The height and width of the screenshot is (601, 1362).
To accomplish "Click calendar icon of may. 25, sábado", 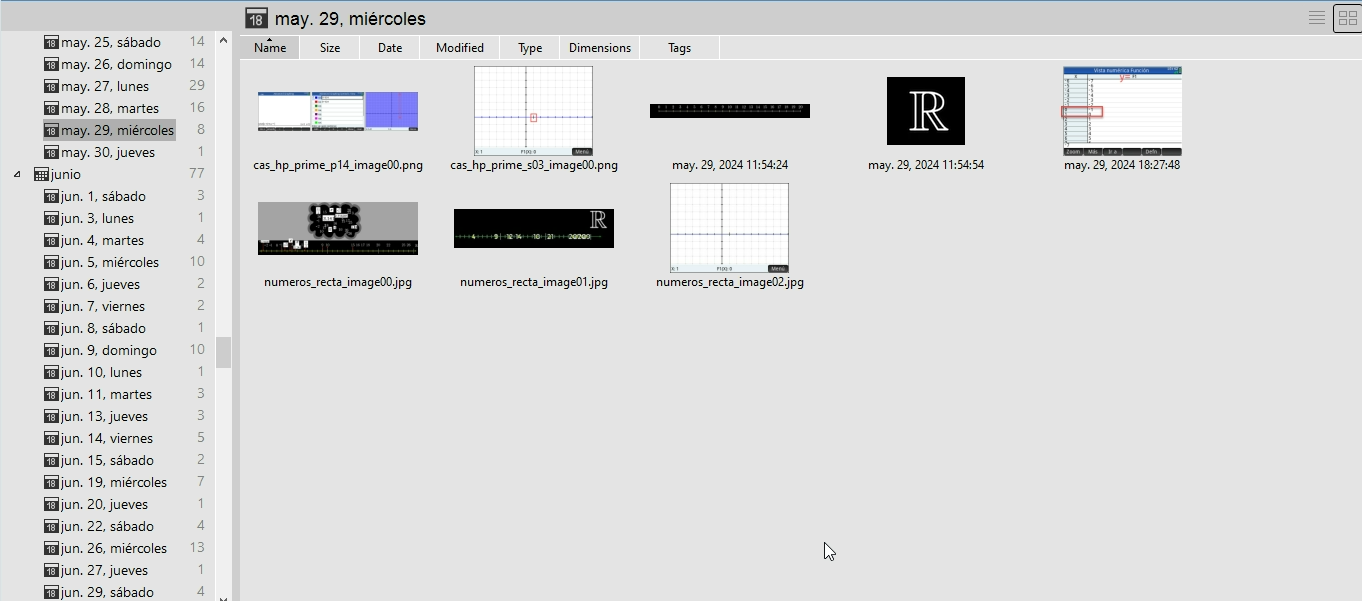I will click(x=52, y=42).
